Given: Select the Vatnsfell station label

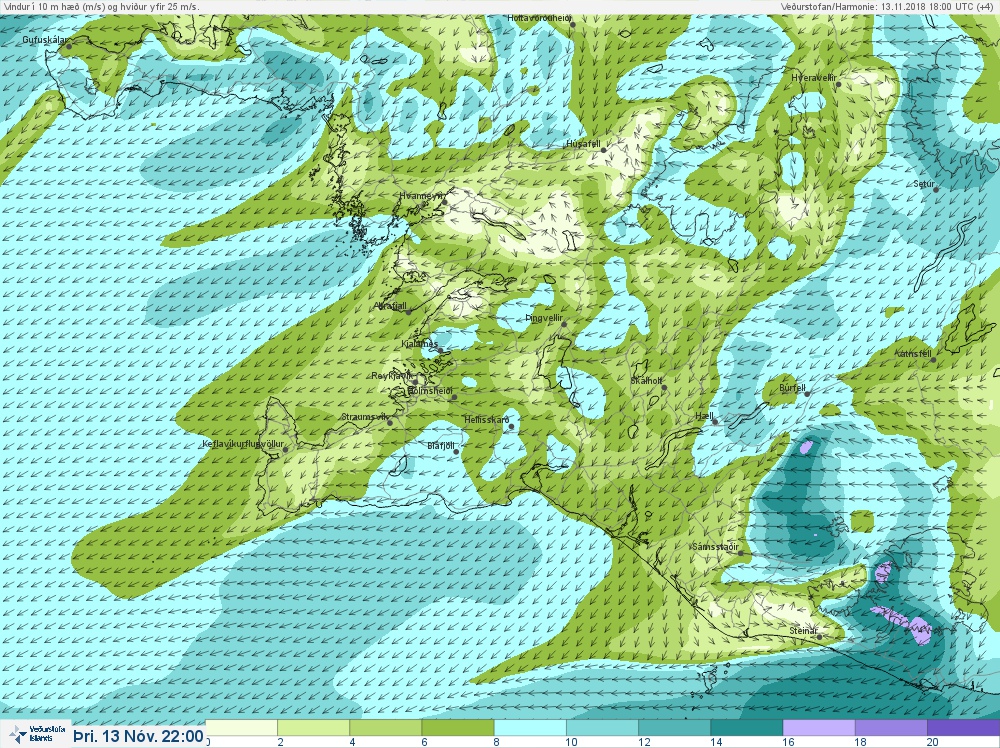Looking at the screenshot, I should pyautogui.click(x=914, y=353).
